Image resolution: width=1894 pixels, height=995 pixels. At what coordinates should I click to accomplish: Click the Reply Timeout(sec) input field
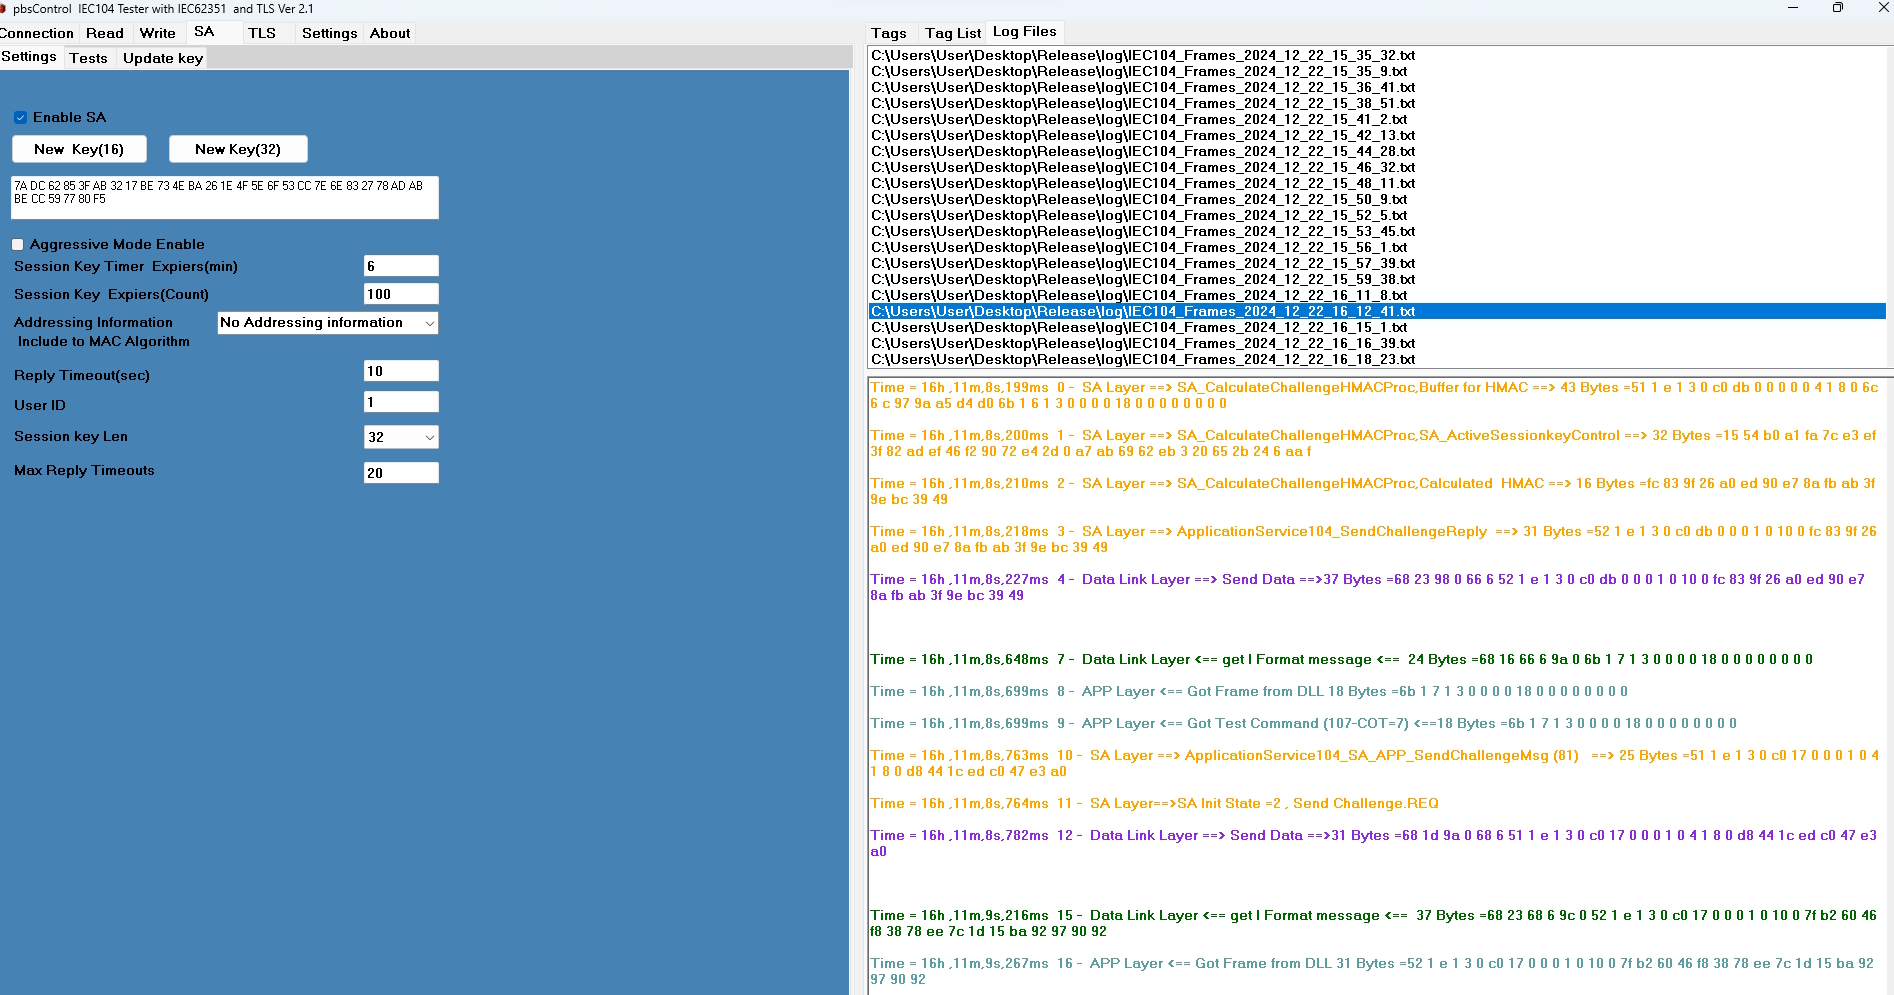(x=400, y=370)
